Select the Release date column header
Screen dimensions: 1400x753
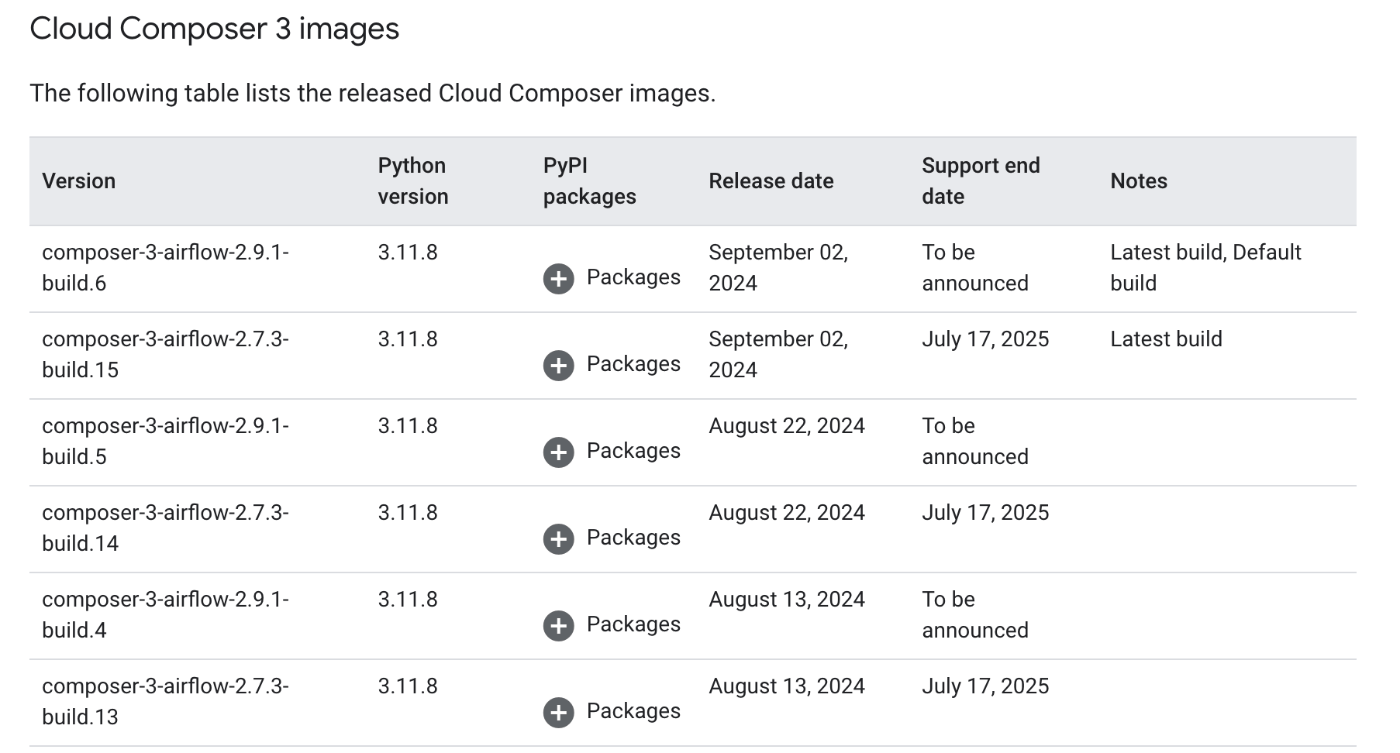click(771, 181)
